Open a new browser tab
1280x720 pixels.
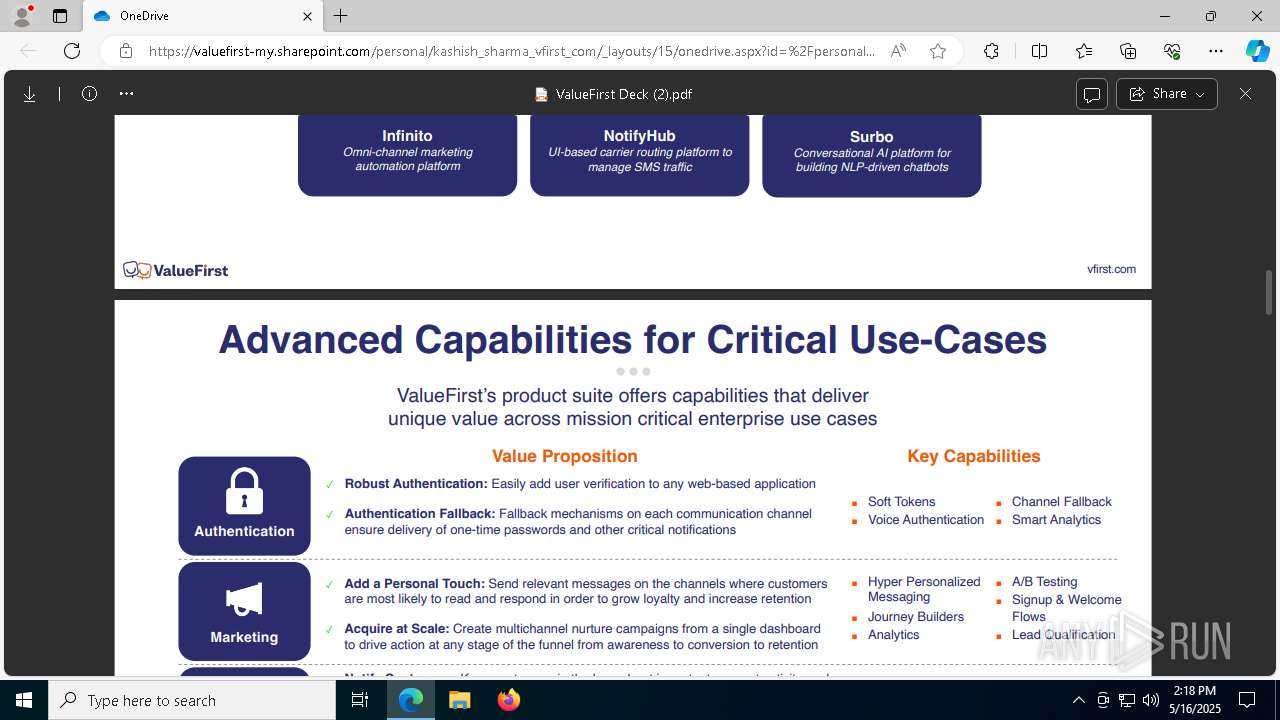click(341, 16)
